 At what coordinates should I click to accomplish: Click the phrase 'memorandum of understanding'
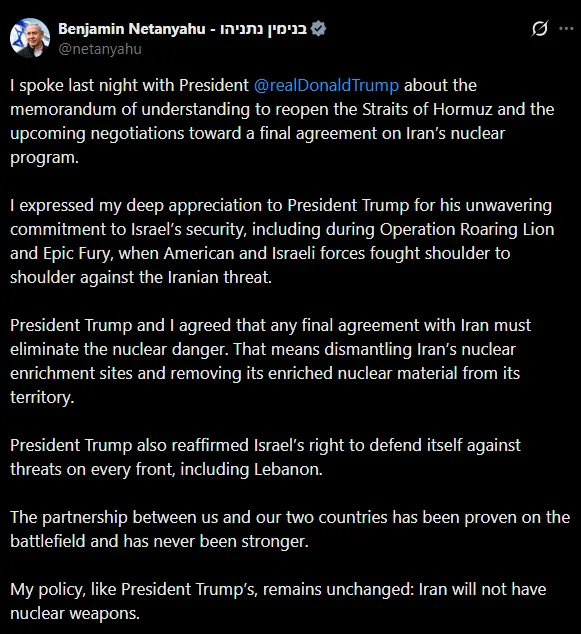(x=130, y=110)
